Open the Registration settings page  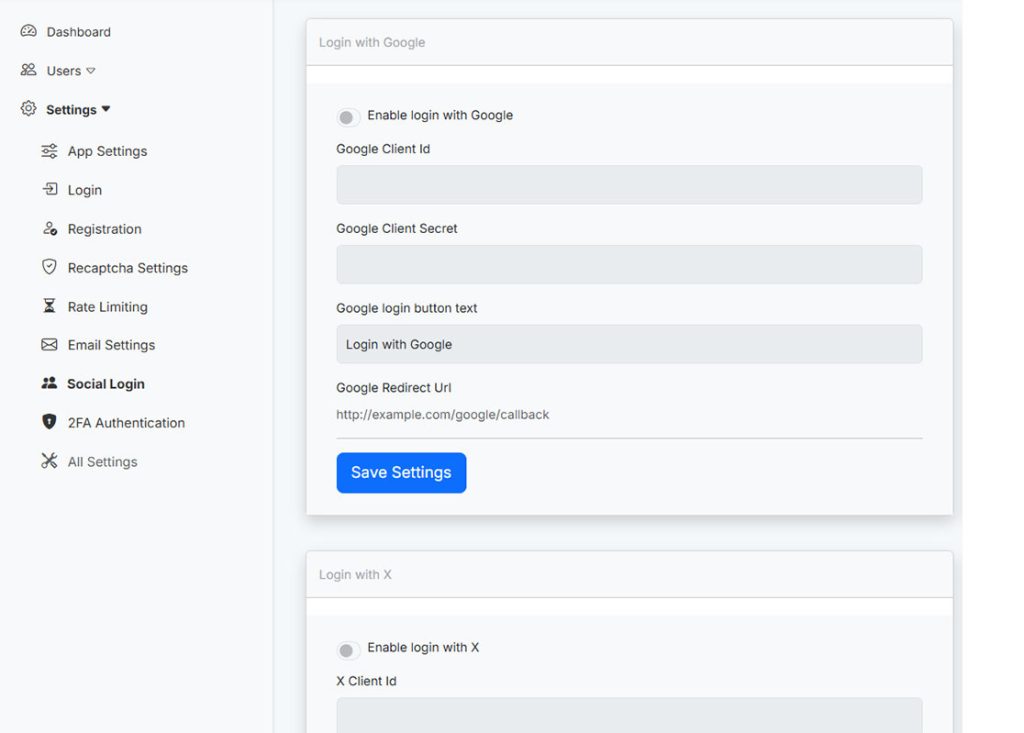[104, 229]
